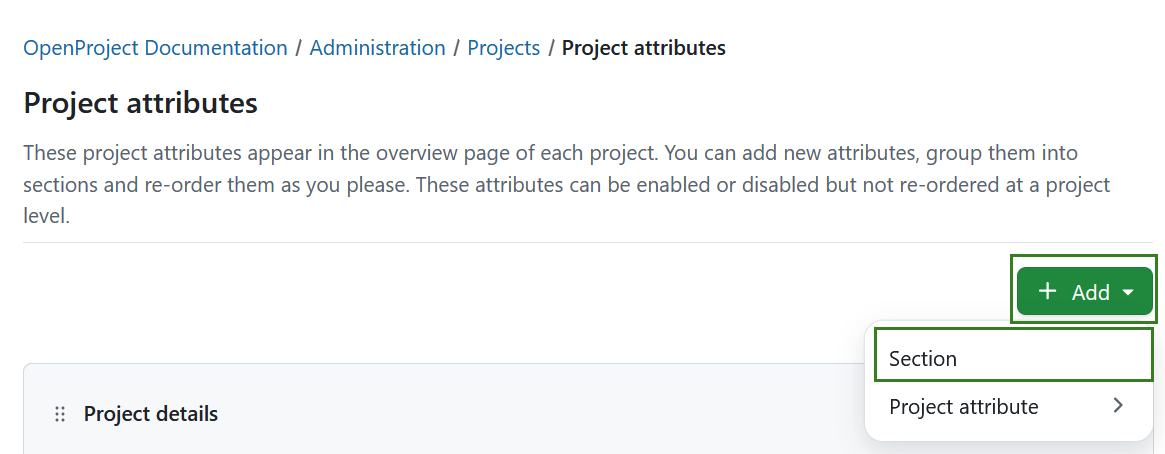Navigate to the Projects breadcrumb link
Image resolution: width=1165 pixels, height=454 pixels.
tap(503, 48)
